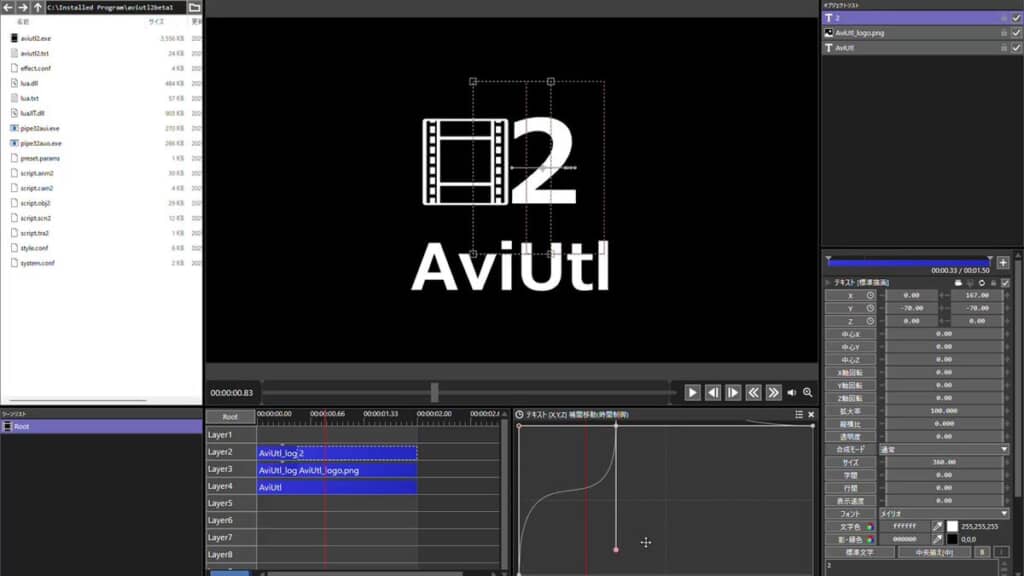Open the font (フォント) dropdown
1024x576 pixels.
[944, 514]
